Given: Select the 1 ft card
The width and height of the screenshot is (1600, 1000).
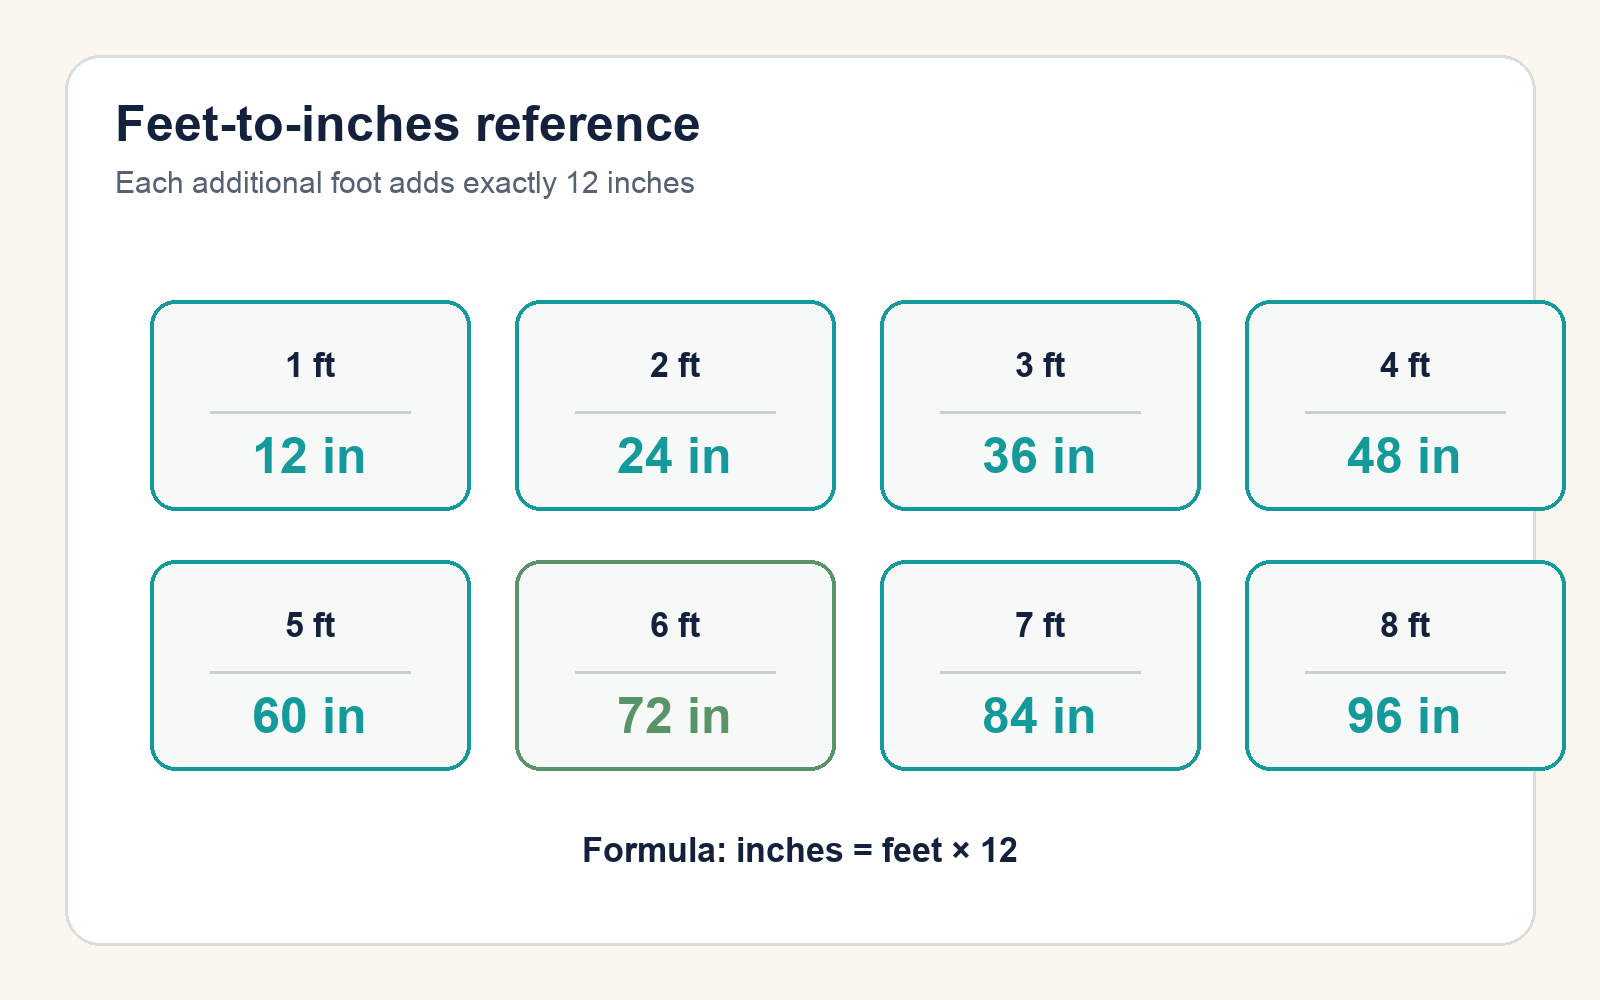Looking at the screenshot, I should [x=310, y=405].
